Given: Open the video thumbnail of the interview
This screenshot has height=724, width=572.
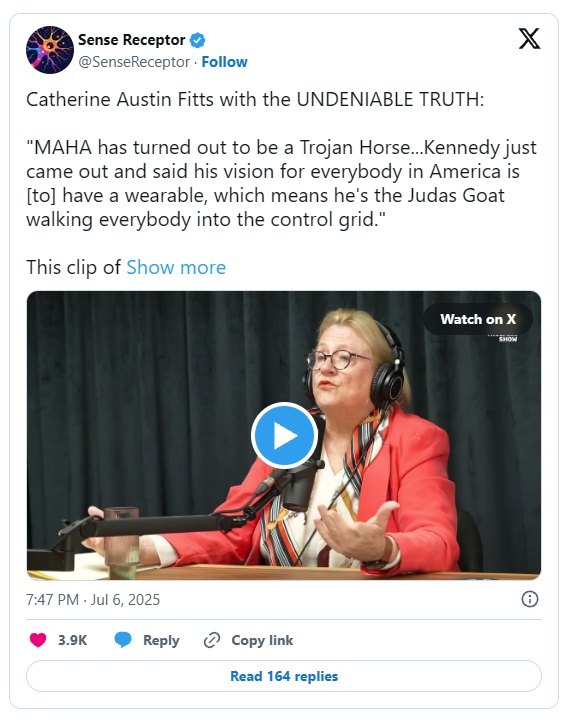Looking at the screenshot, I should (284, 435).
